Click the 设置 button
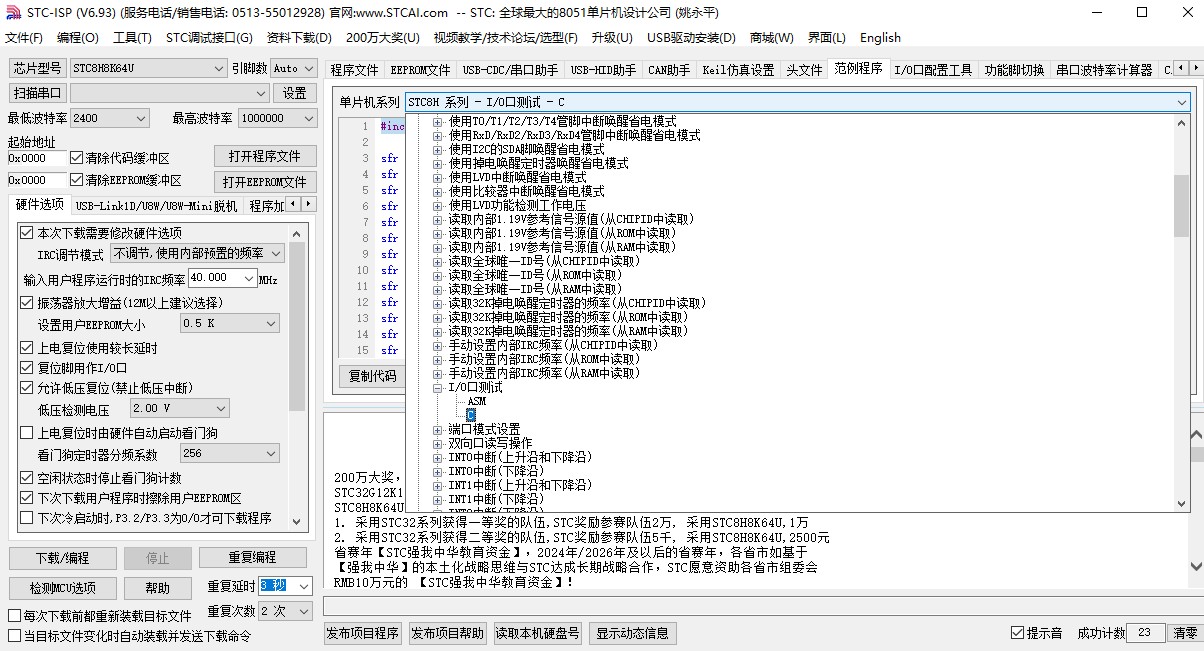The height and width of the screenshot is (651, 1204). click(x=294, y=93)
